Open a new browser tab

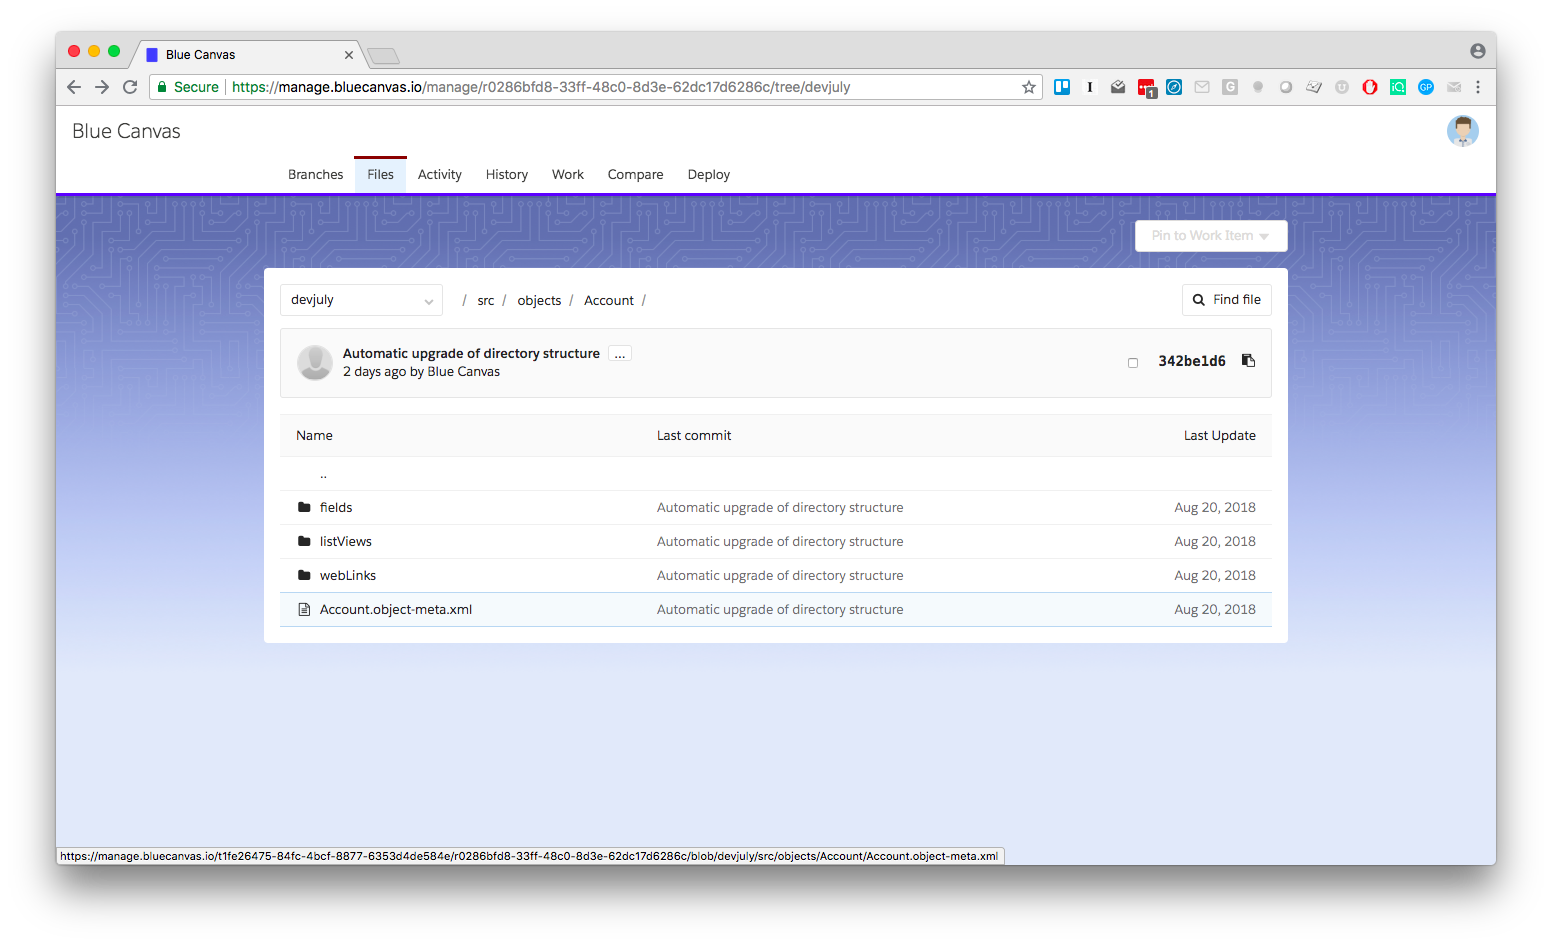click(383, 55)
